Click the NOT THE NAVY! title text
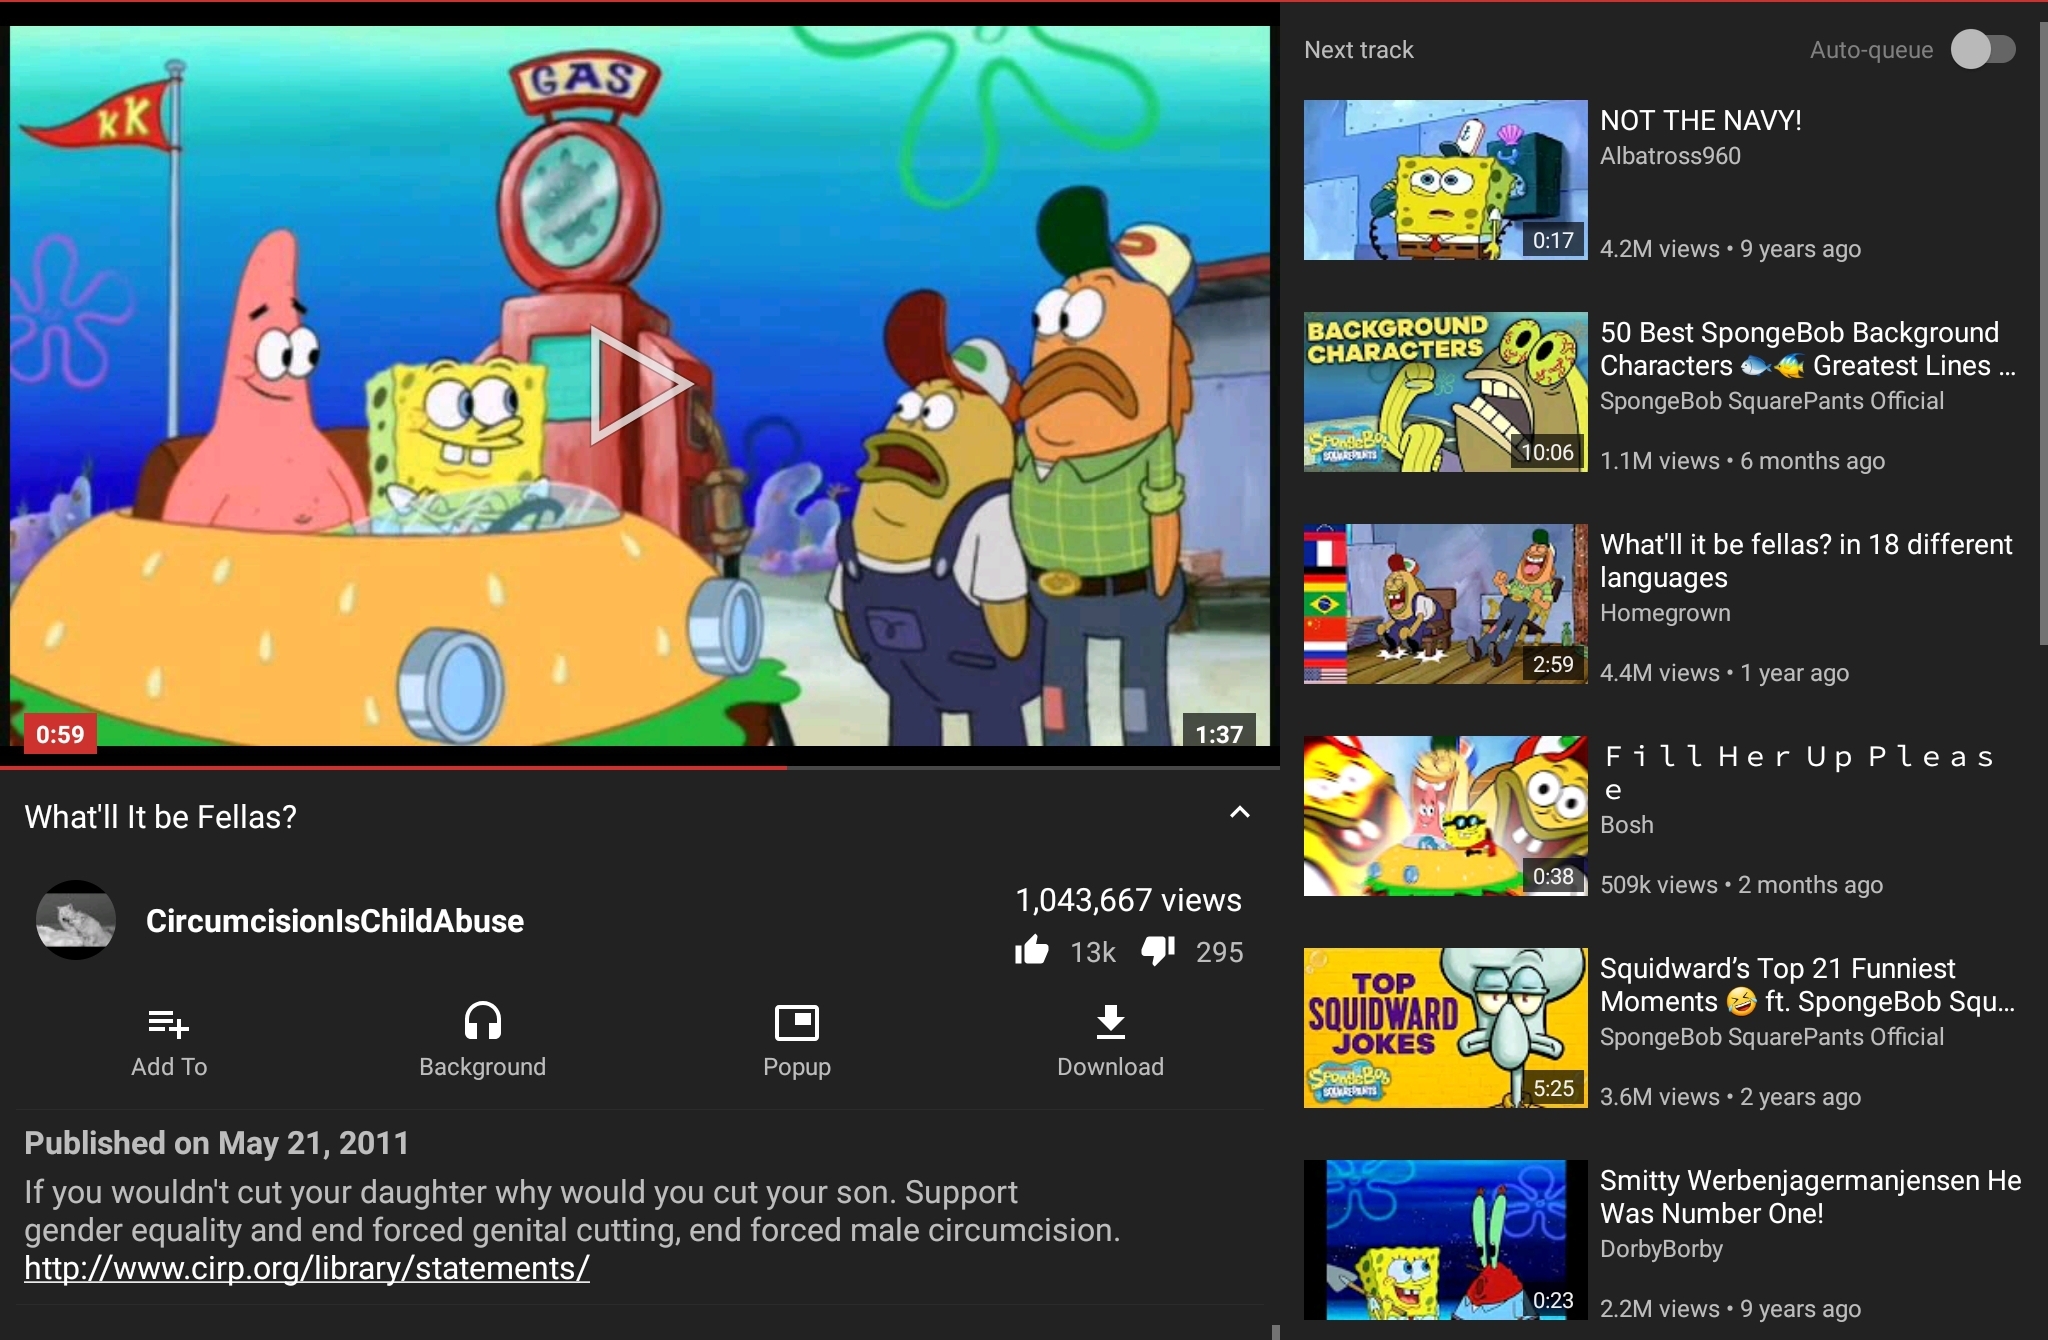The width and height of the screenshot is (2048, 1340). [x=1701, y=121]
